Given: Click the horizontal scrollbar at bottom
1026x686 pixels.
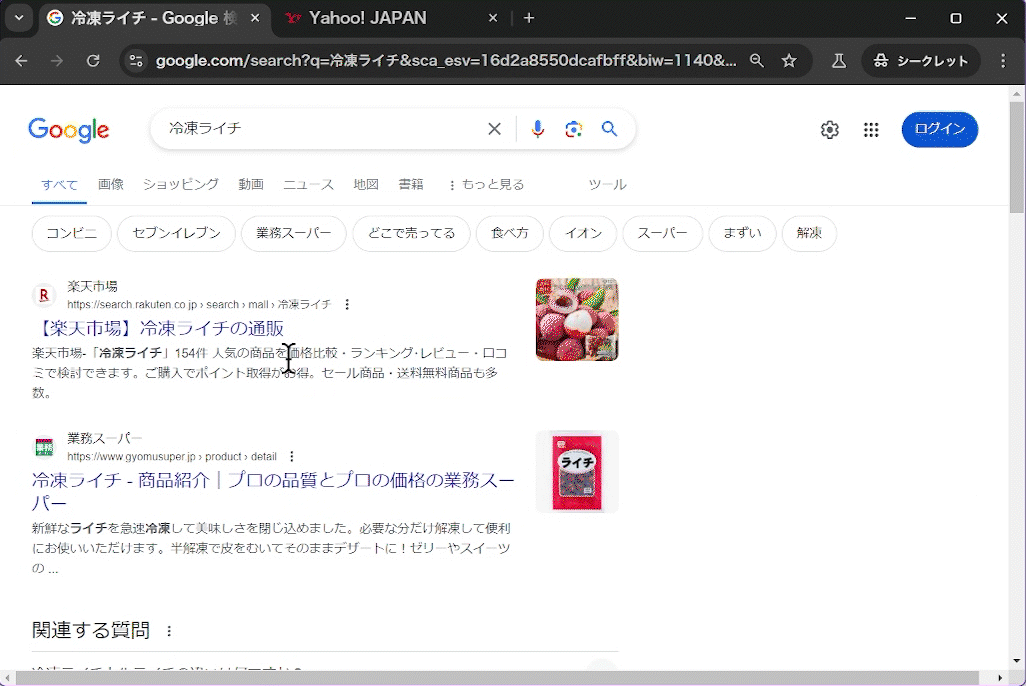Looking at the screenshot, I should click(495, 677).
